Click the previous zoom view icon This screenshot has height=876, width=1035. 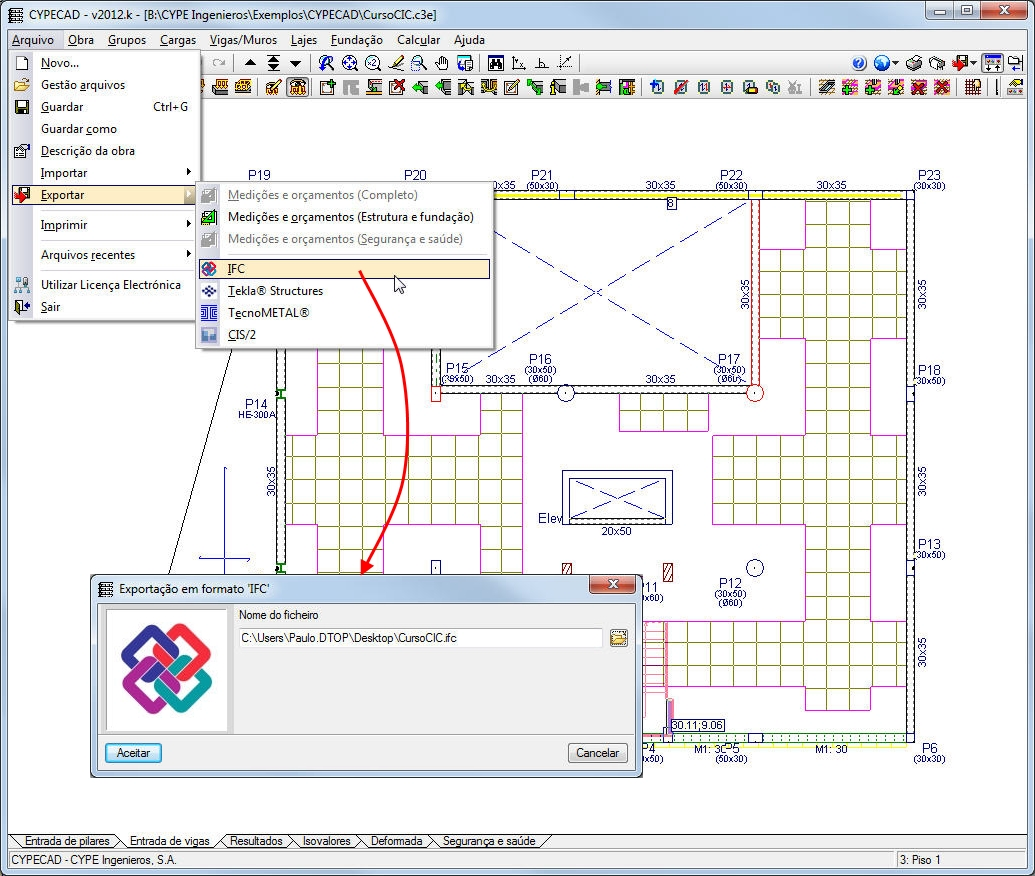click(326, 63)
